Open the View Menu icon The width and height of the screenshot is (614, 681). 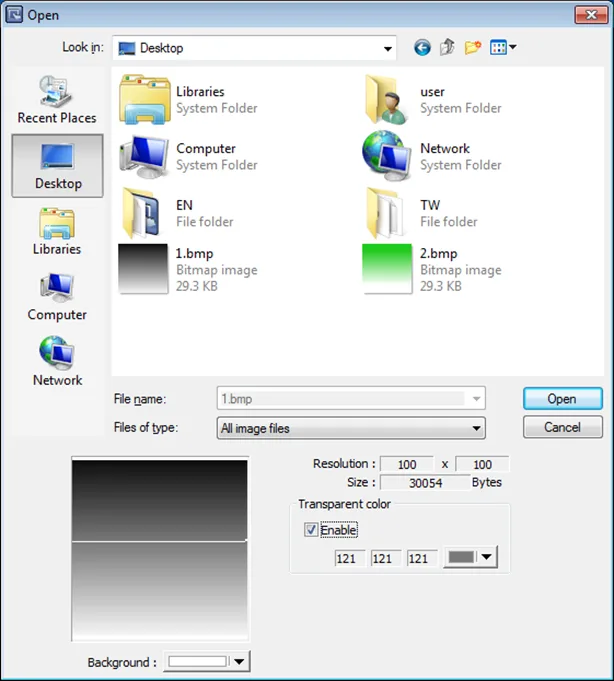(503, 47)
